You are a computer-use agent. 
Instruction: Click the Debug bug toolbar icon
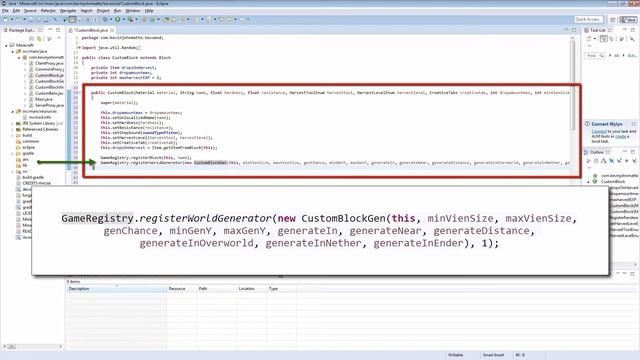pos(105,19)
